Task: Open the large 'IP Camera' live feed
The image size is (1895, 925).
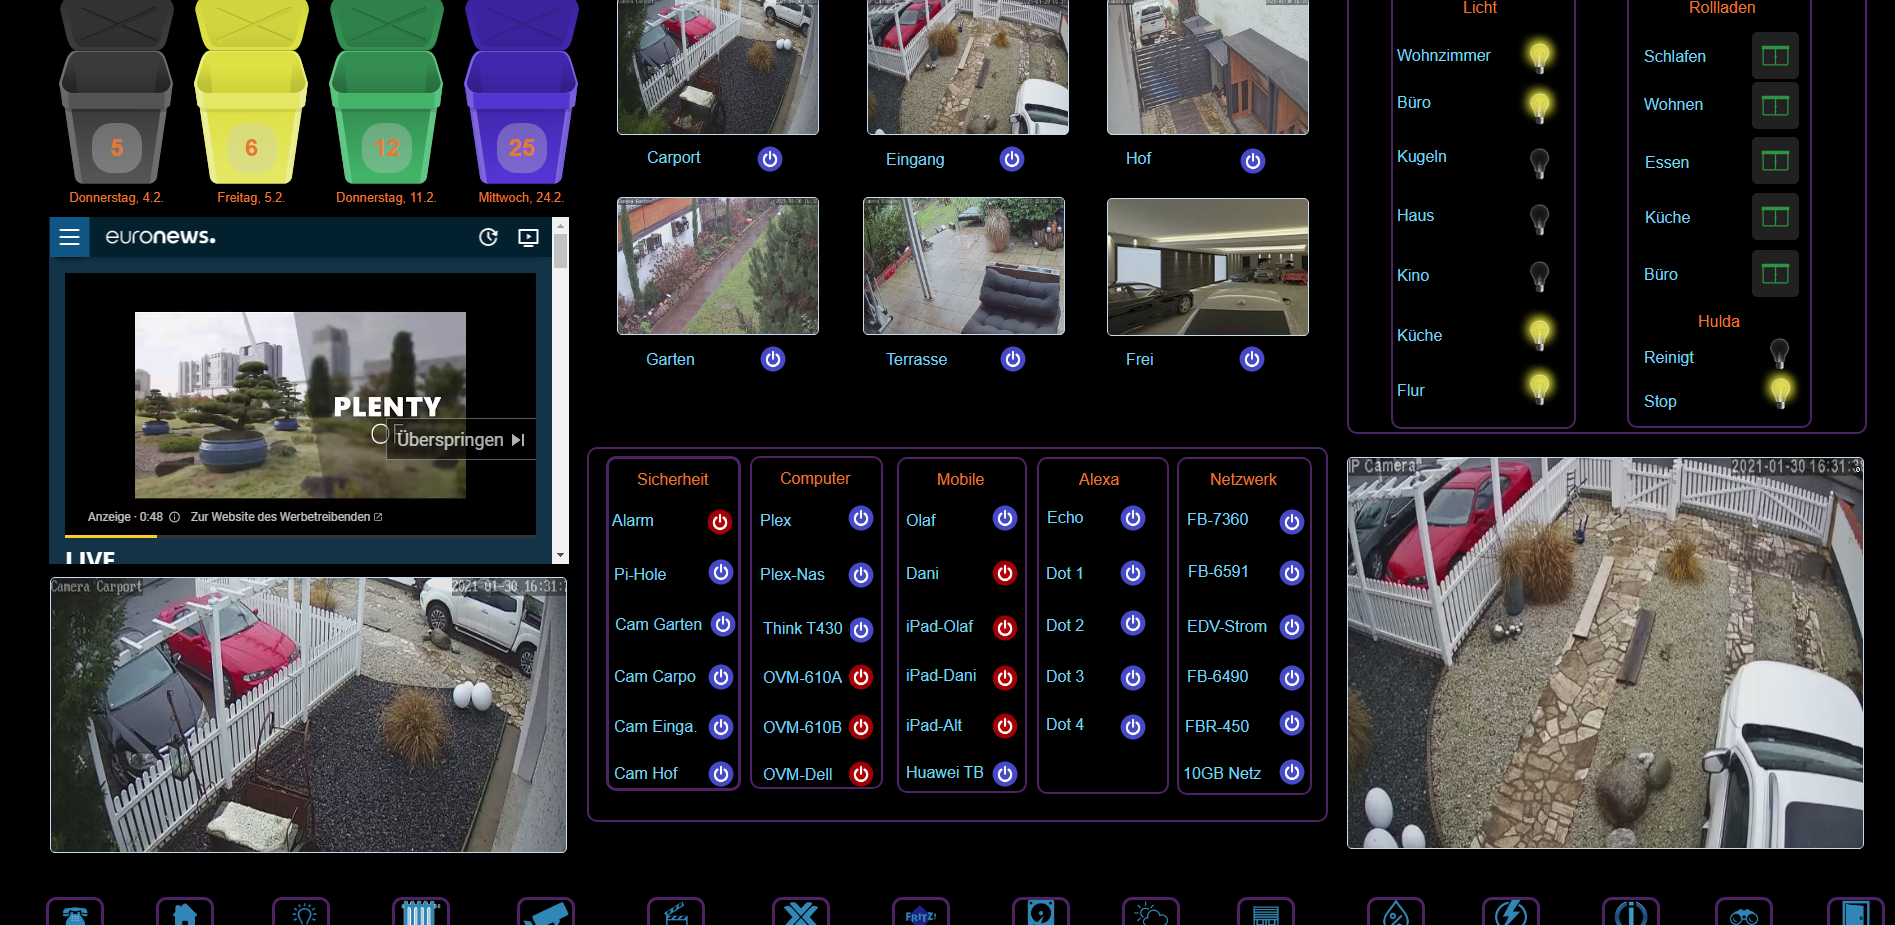Action: 1605,653
